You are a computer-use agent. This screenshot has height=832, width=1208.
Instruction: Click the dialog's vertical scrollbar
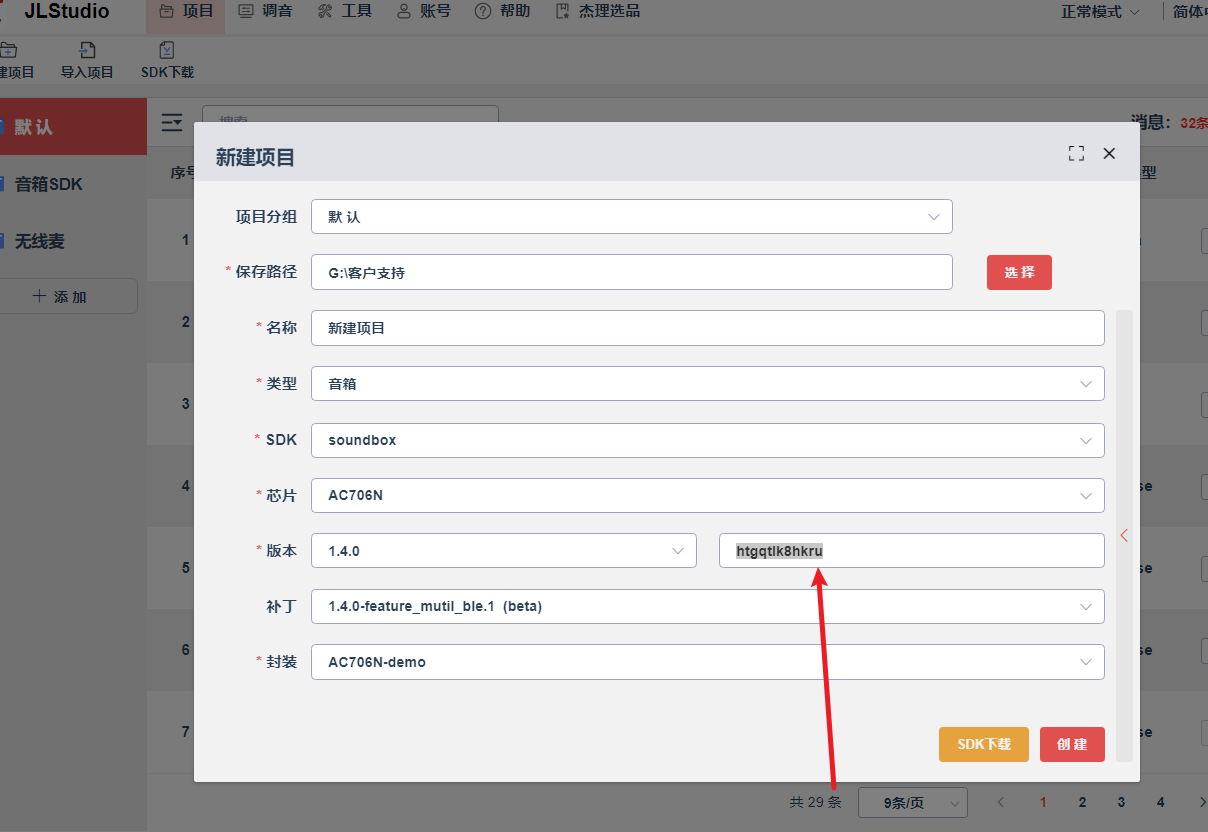(x=1124, y=535)
